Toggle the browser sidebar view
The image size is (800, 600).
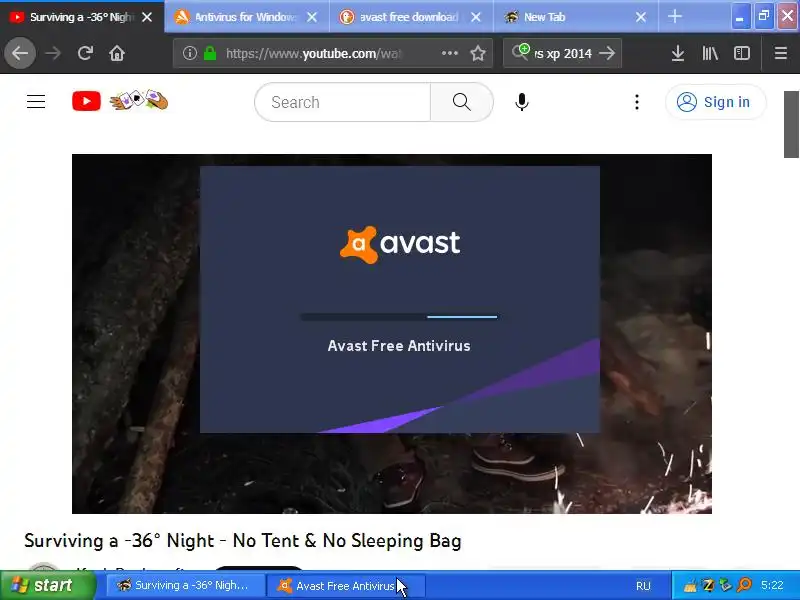pos(742,53)
